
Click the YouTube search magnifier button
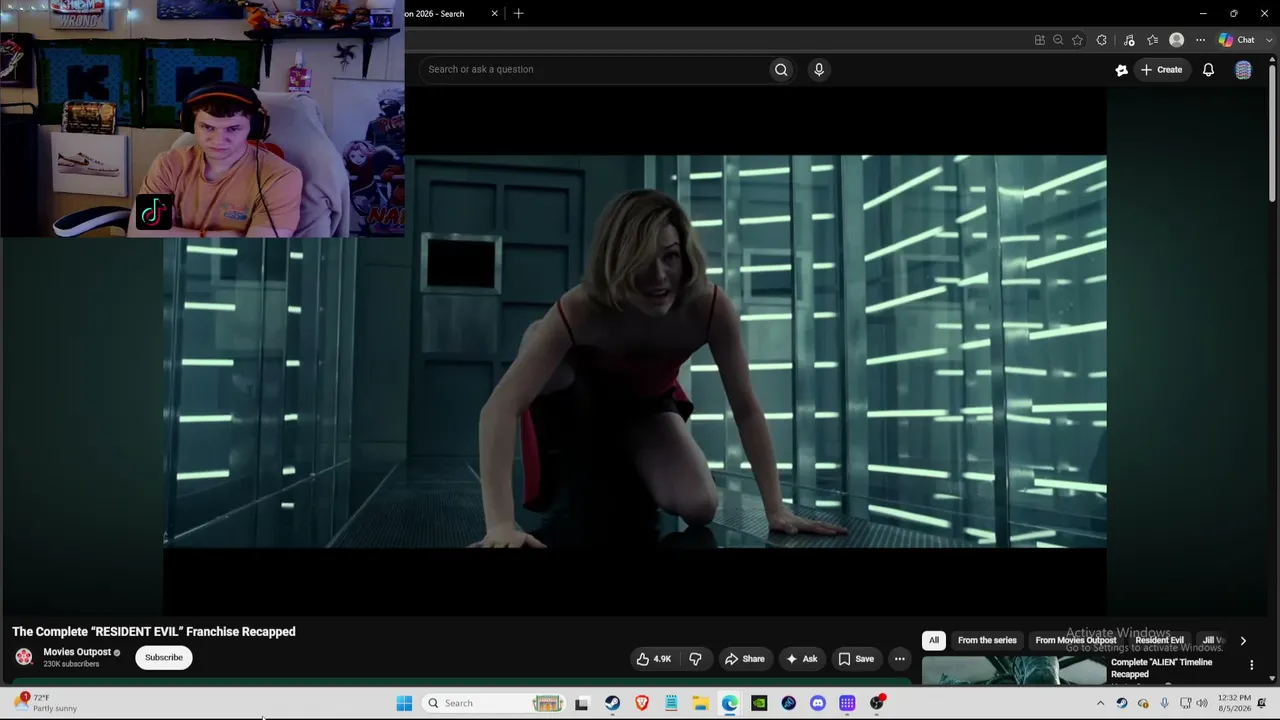781,69
